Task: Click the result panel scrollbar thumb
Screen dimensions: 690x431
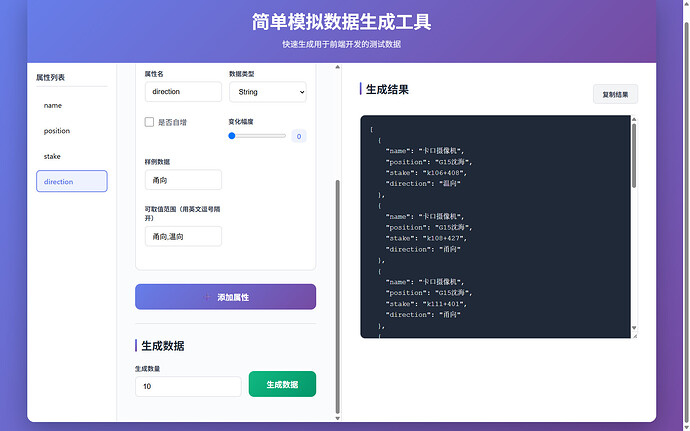Action: tap(634, 155)
